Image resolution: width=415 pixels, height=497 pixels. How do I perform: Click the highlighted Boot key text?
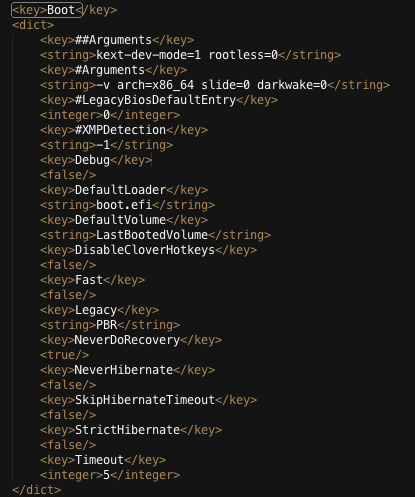point(61,10)
